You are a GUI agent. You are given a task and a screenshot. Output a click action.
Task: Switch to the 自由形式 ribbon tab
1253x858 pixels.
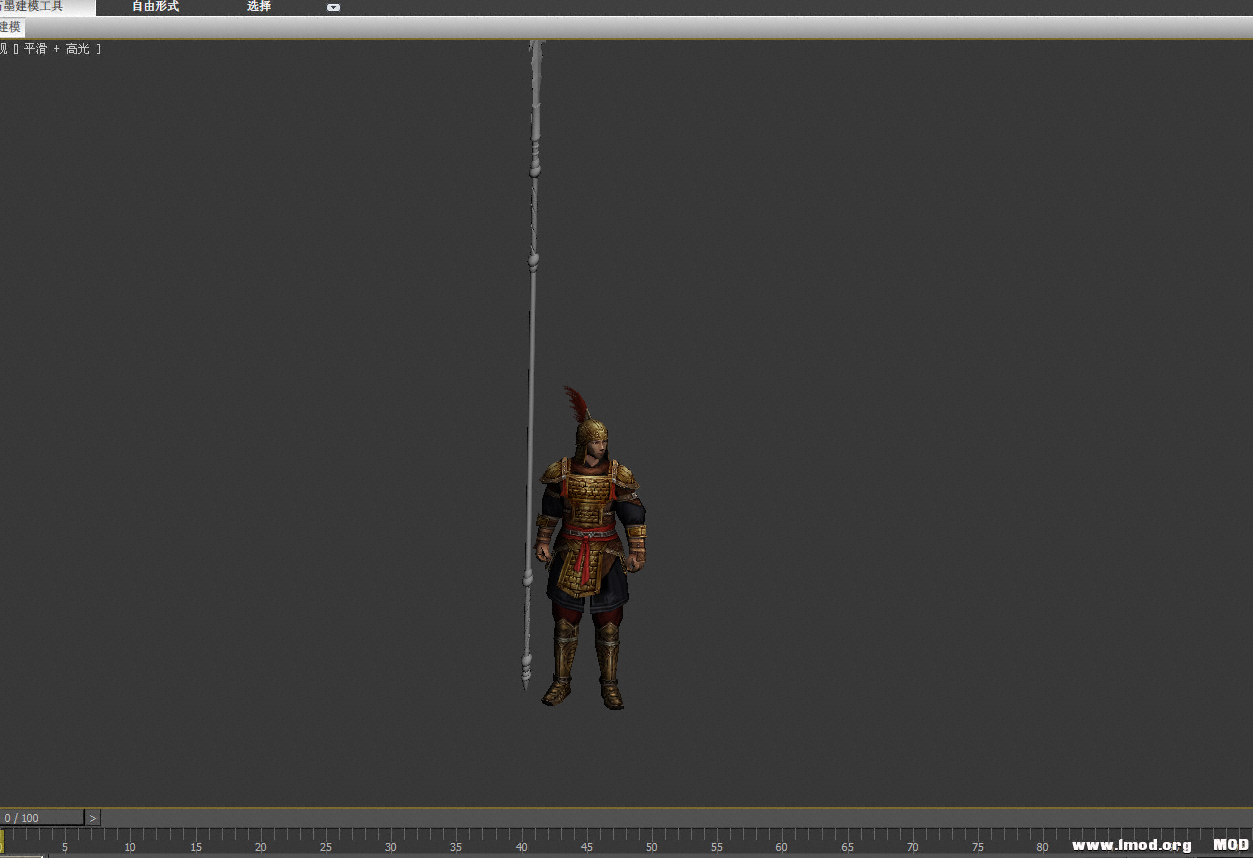click(x=155, y=7)
